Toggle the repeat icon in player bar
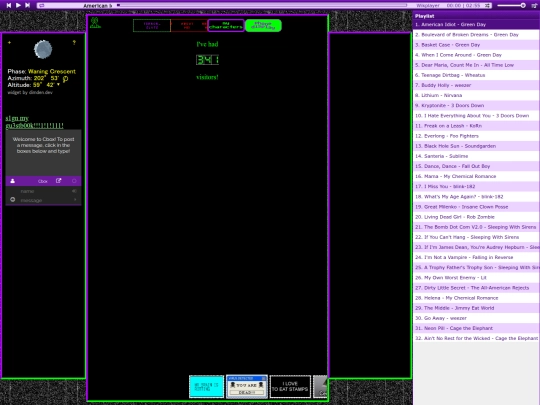This screenshot has height=405, width=540. (41, 6)
